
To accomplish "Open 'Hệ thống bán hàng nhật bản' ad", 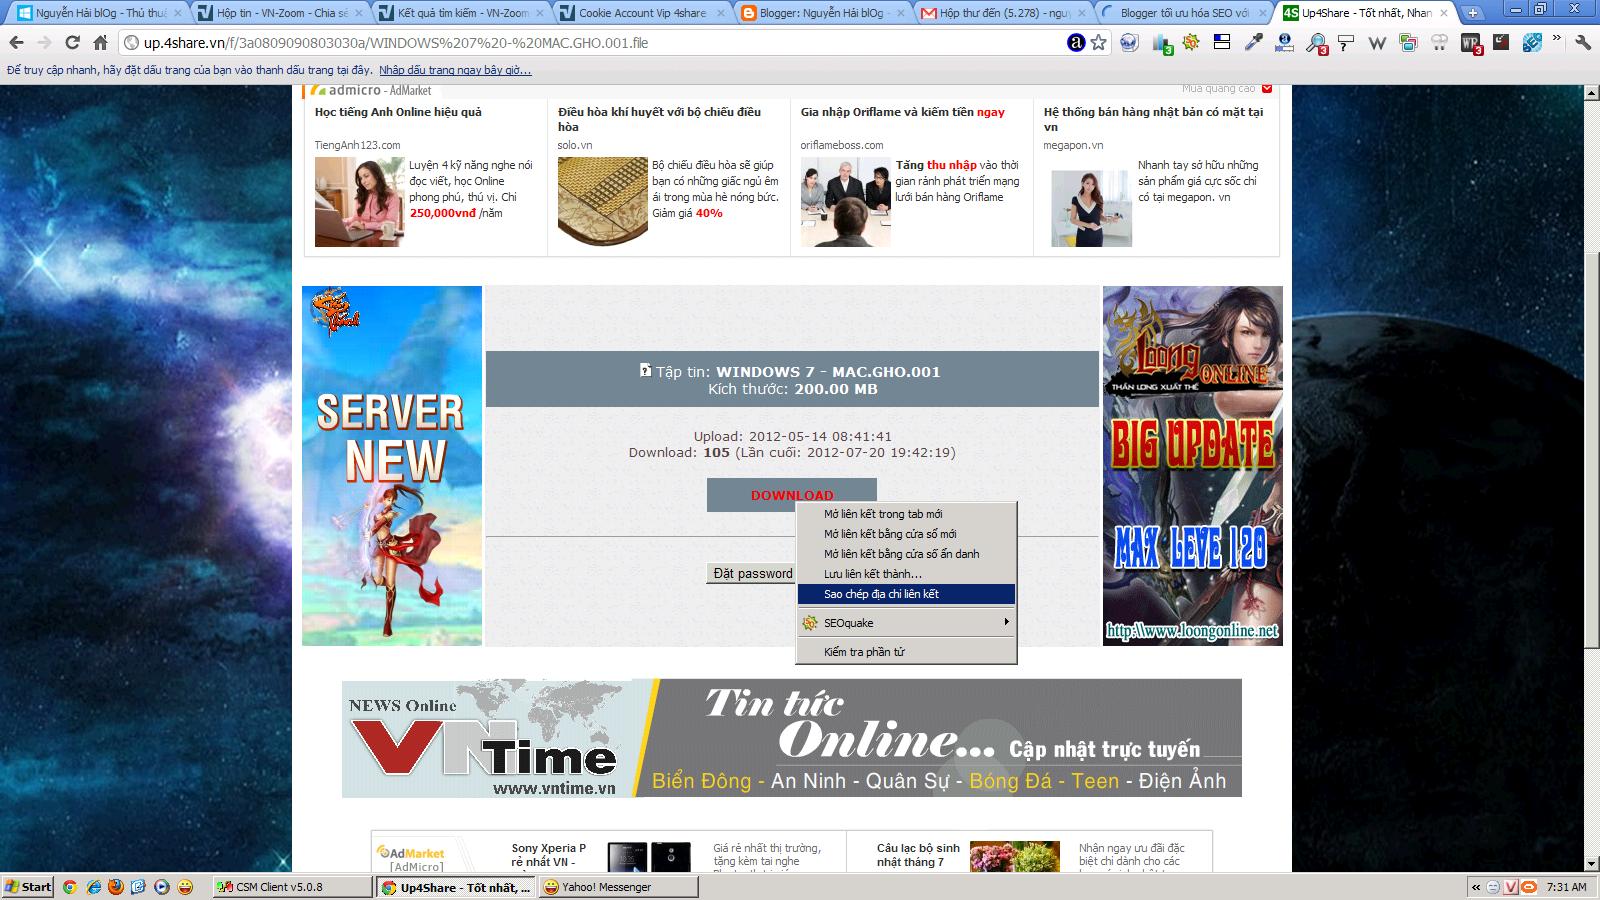I will click(1153, 119).
